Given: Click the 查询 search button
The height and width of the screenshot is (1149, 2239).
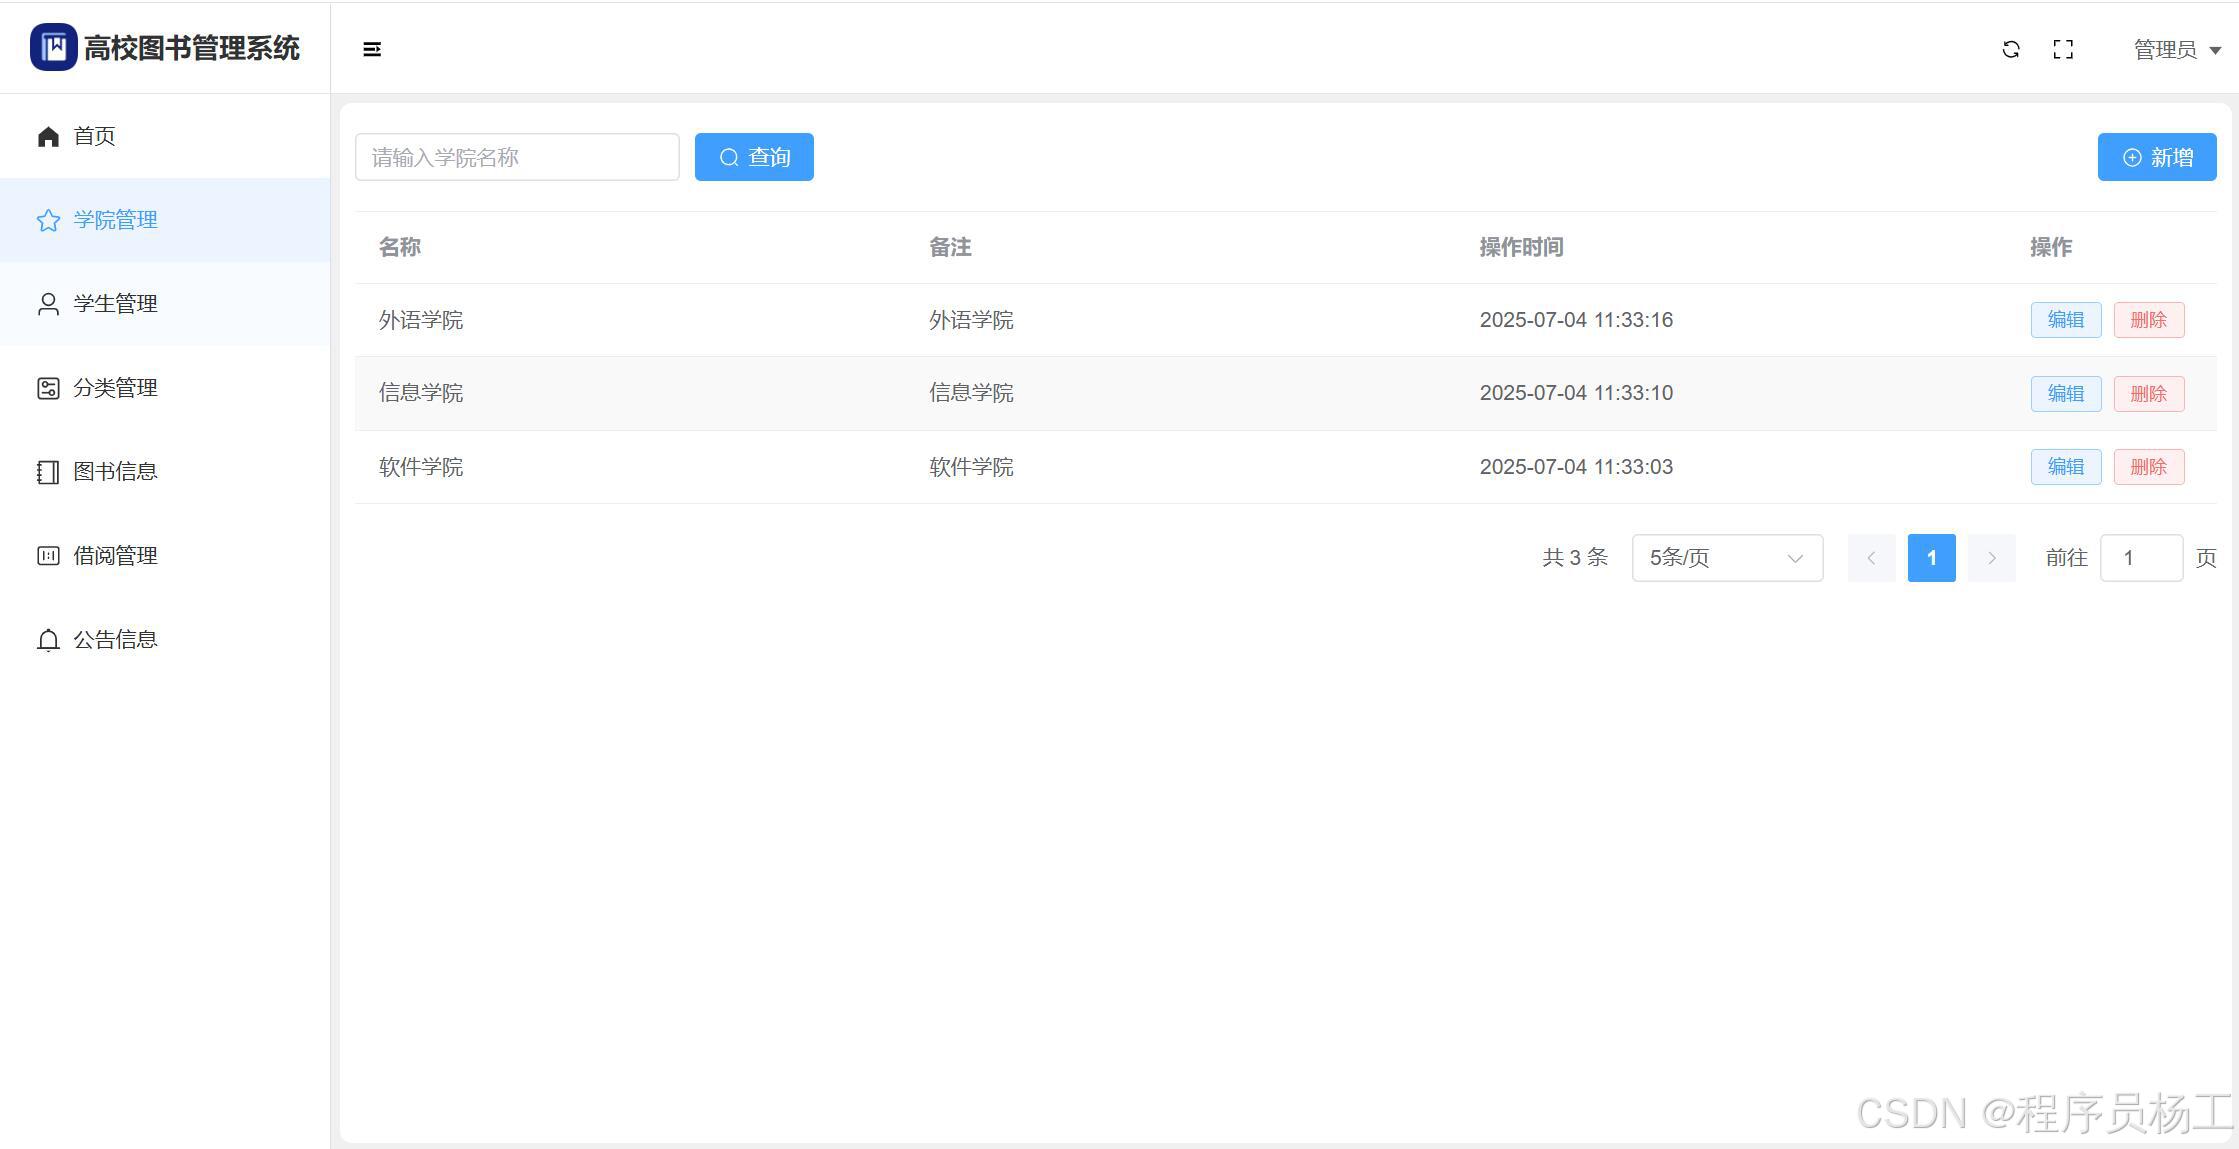Looking at the screenshot, I should [754, 157].
